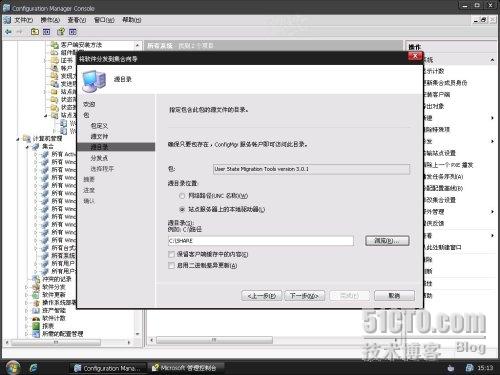The height and width of the screenshot is (375, 500).
Task: Click the 分发点 step in wizard navigation
Action: pos(99,158)
